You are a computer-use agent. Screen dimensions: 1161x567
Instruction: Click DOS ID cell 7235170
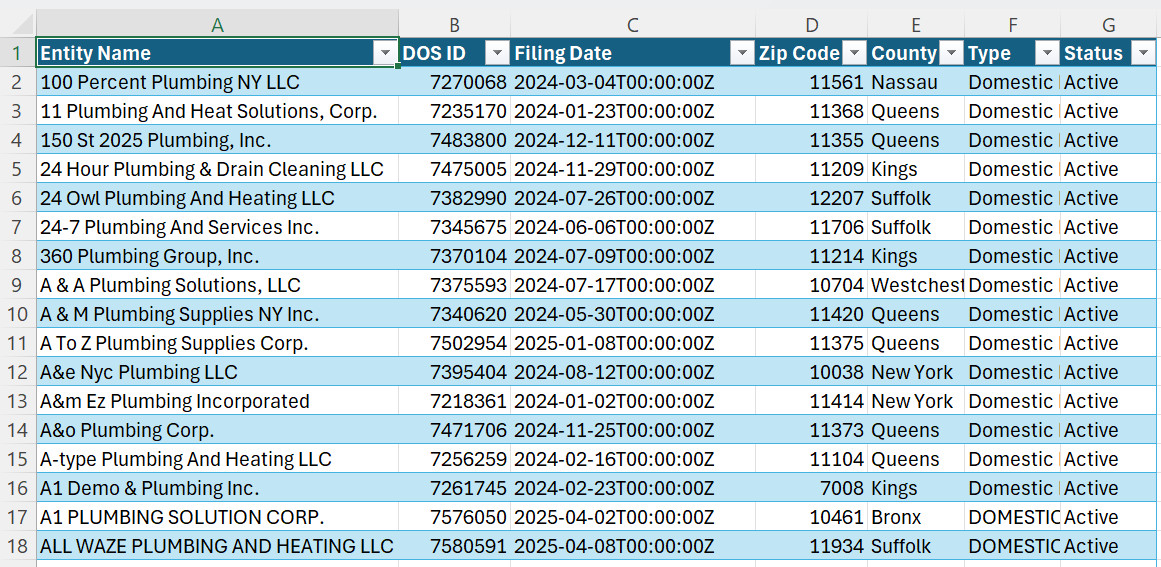[455, 111]
